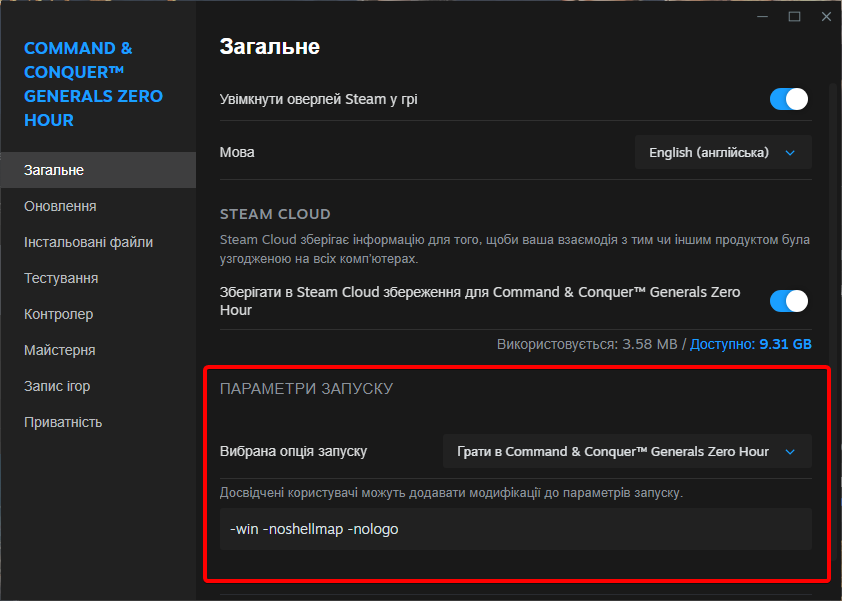The height and width of the screenshot is (601, 842).
Task: Open the Майстерня section
Action: [98, 350]
